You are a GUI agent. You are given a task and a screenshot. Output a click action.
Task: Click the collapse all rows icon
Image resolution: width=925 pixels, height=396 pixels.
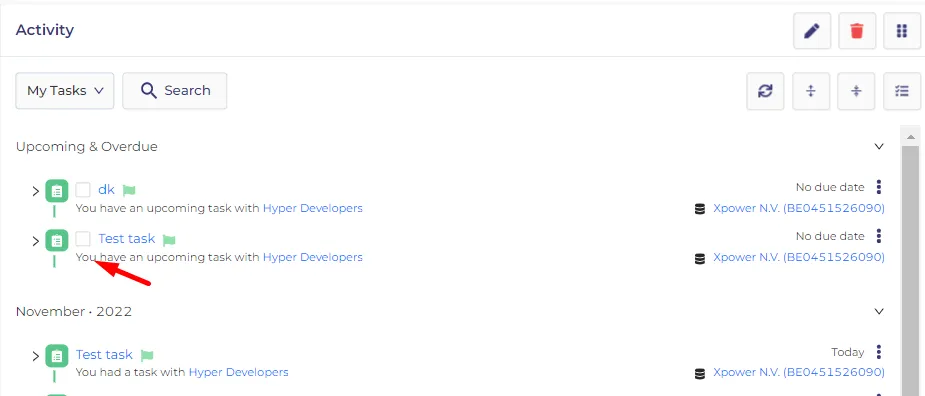point(856,91)
